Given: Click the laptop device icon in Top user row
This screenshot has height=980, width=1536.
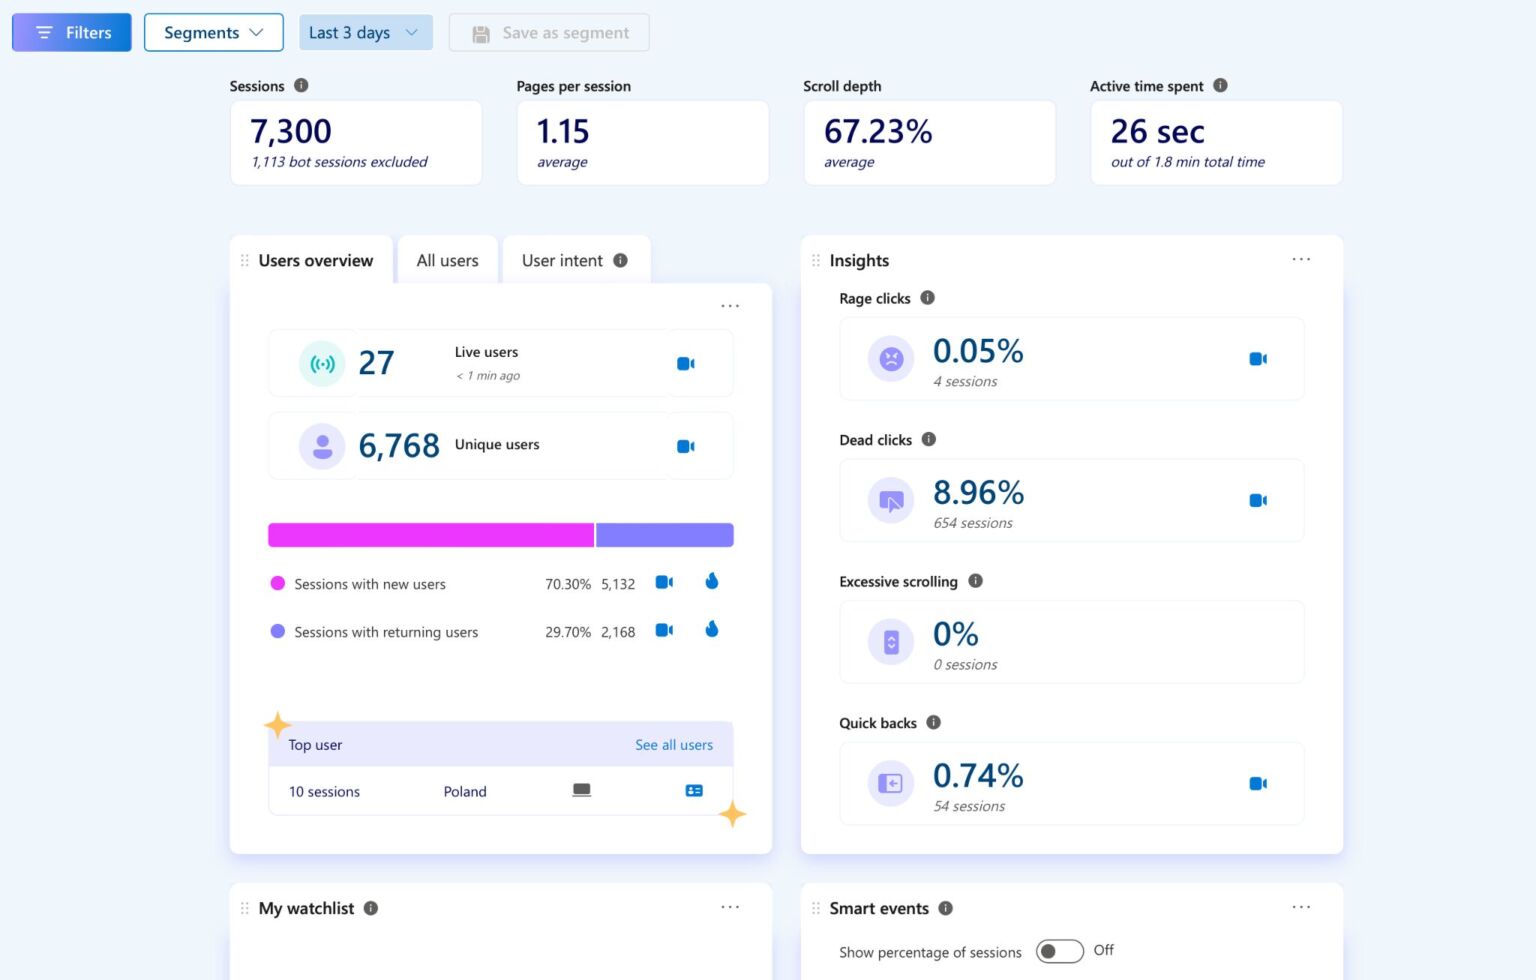Looking at the screenshot, I should pos(582,790).
